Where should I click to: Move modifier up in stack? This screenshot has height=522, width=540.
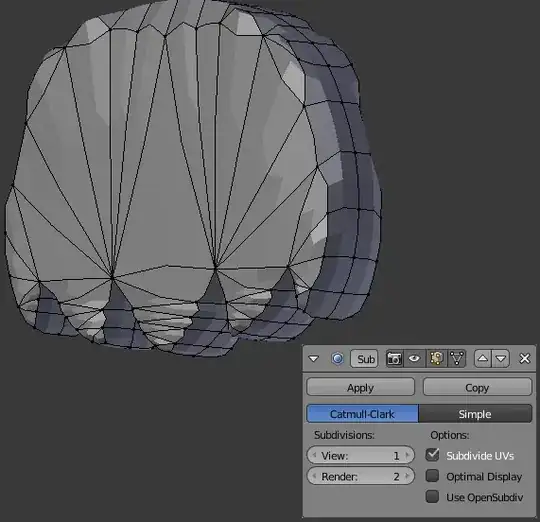coord(482,359)
